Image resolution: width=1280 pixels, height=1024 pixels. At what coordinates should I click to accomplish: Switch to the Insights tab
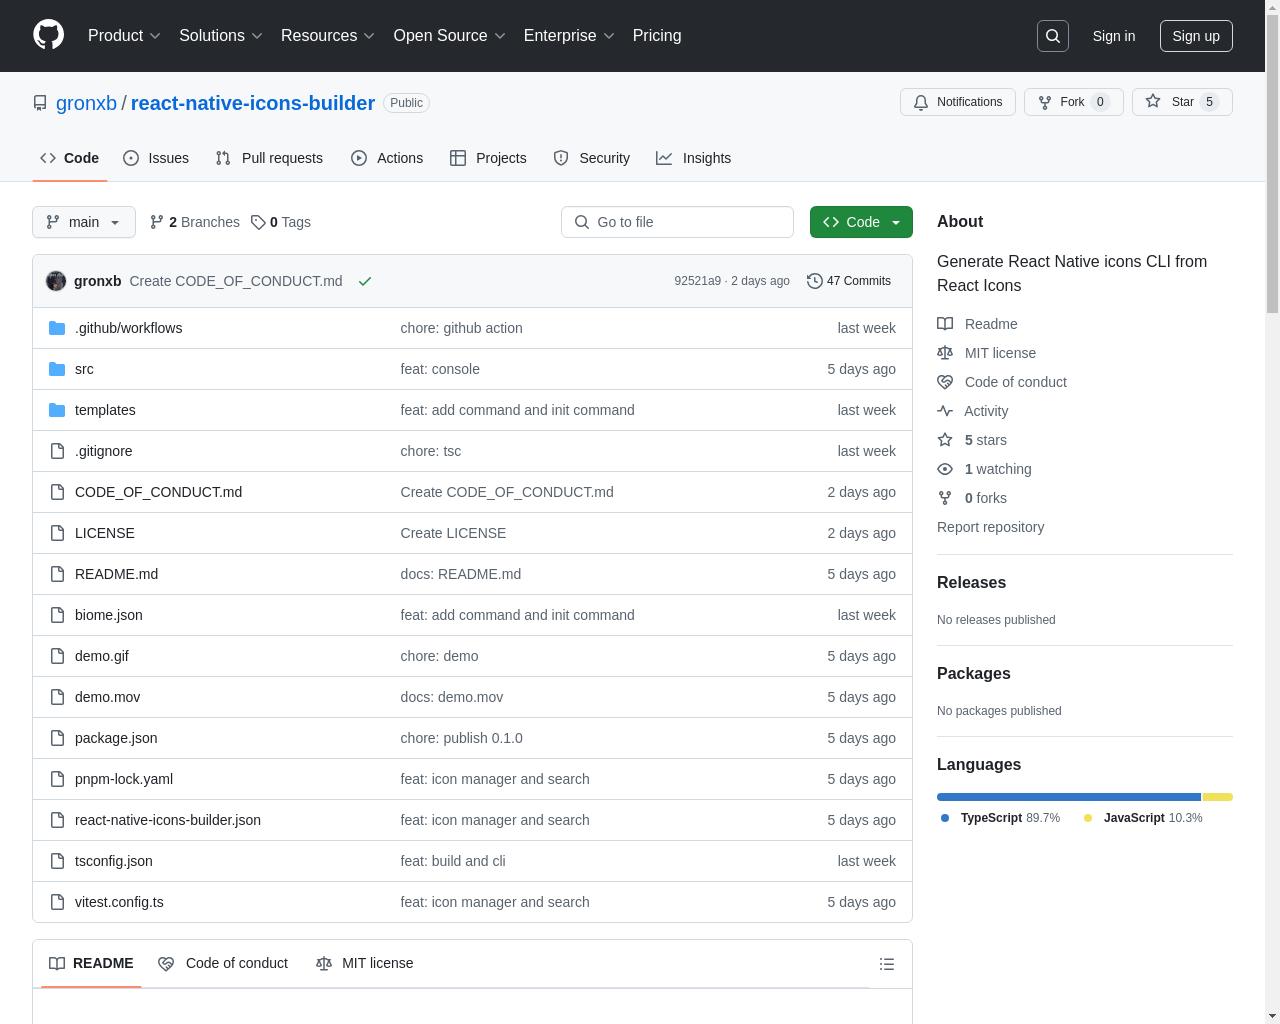pos(694,158)
